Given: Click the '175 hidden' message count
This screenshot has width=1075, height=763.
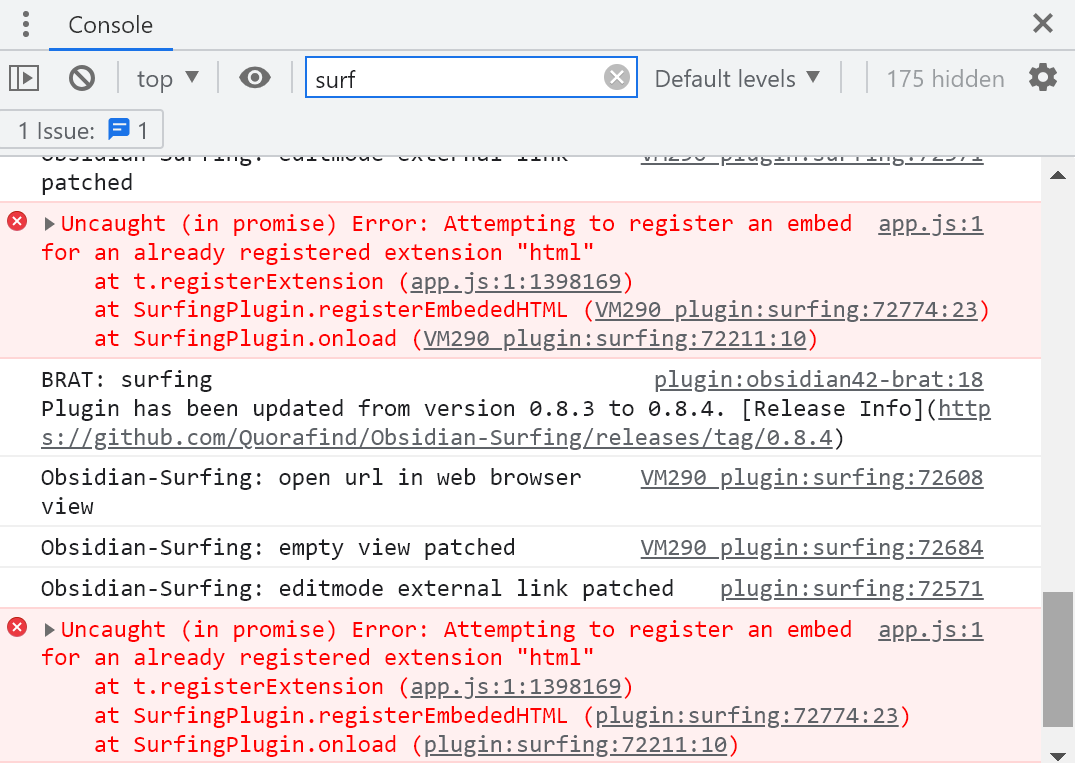Looking at the screenshot, I should click(945, 79).
